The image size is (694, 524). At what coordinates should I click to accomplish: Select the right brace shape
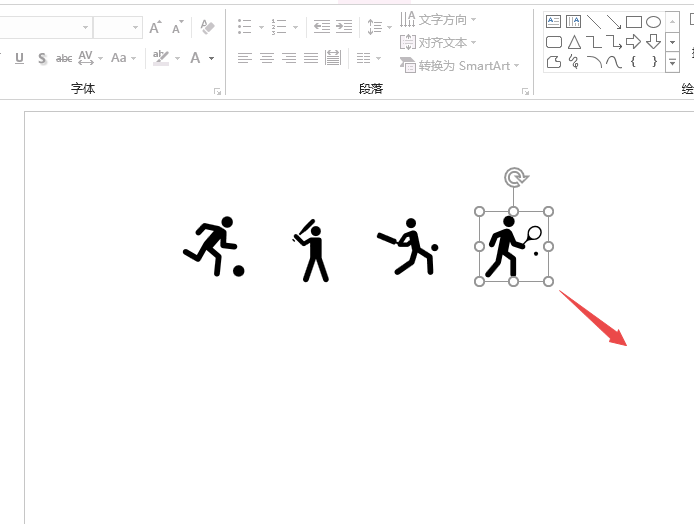click(654, 62)
